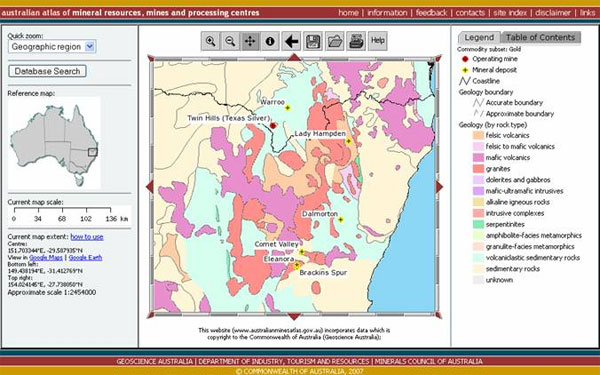Select the Legend tab
This screenshot has height=375, width=600.
point(479,38)
